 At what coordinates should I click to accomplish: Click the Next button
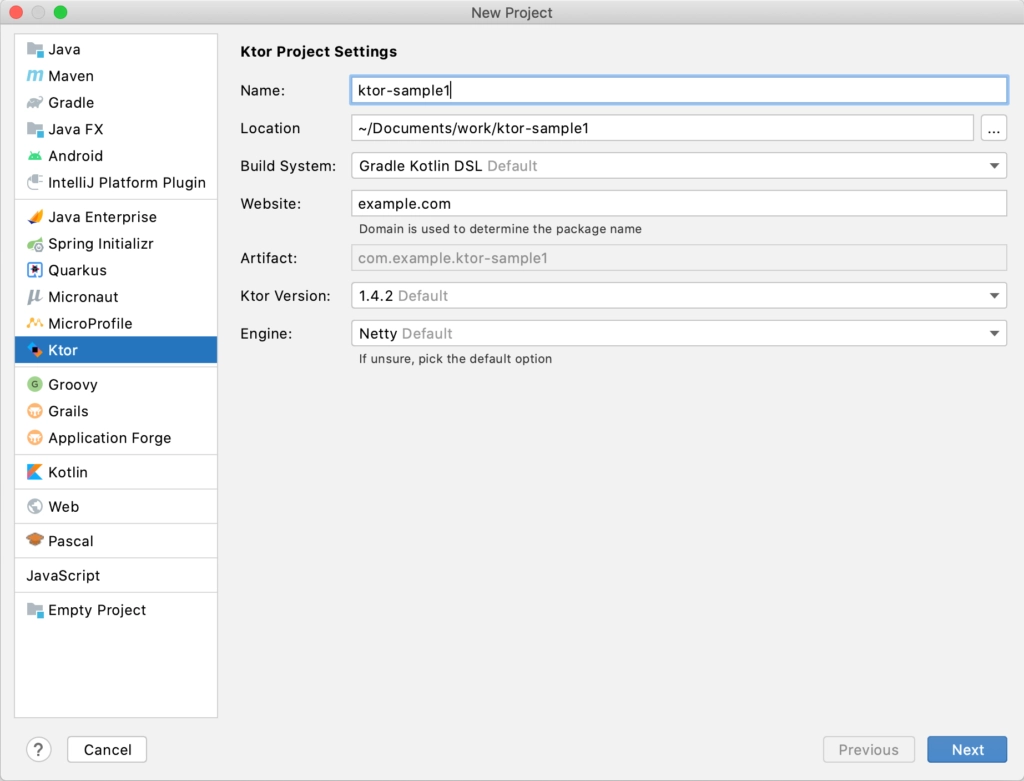[967, 750]
